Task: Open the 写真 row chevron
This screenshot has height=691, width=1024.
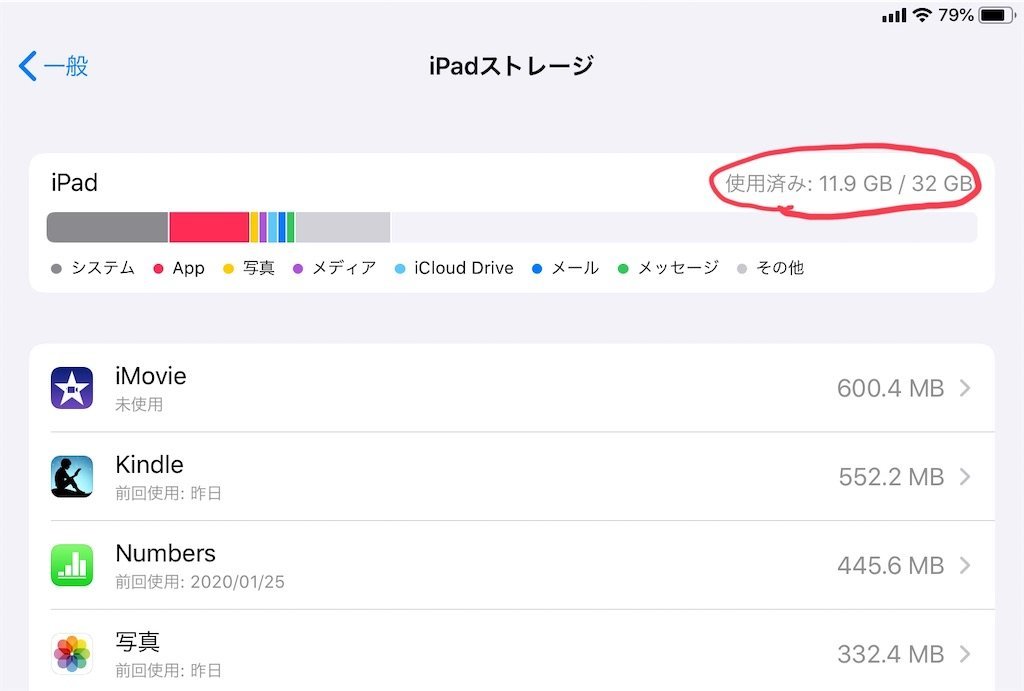Action: tap(965, 654)
